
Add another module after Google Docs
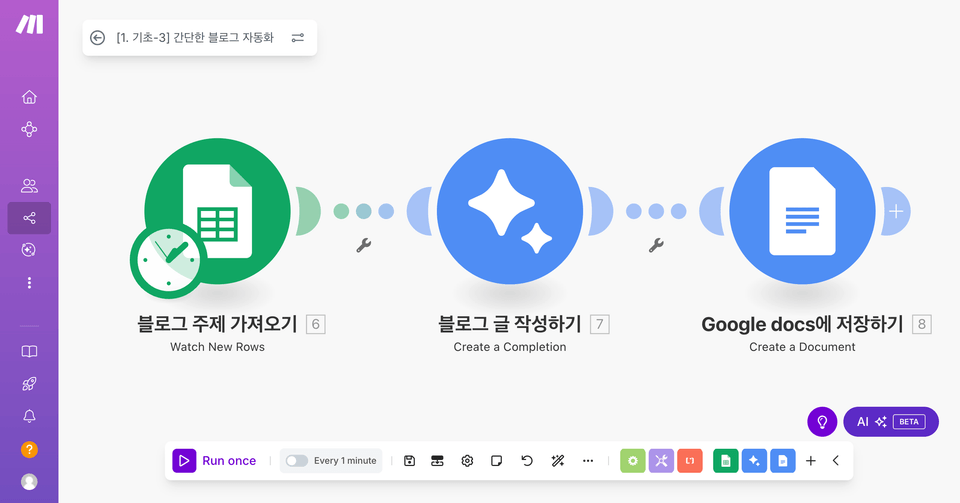click(896, 212)
